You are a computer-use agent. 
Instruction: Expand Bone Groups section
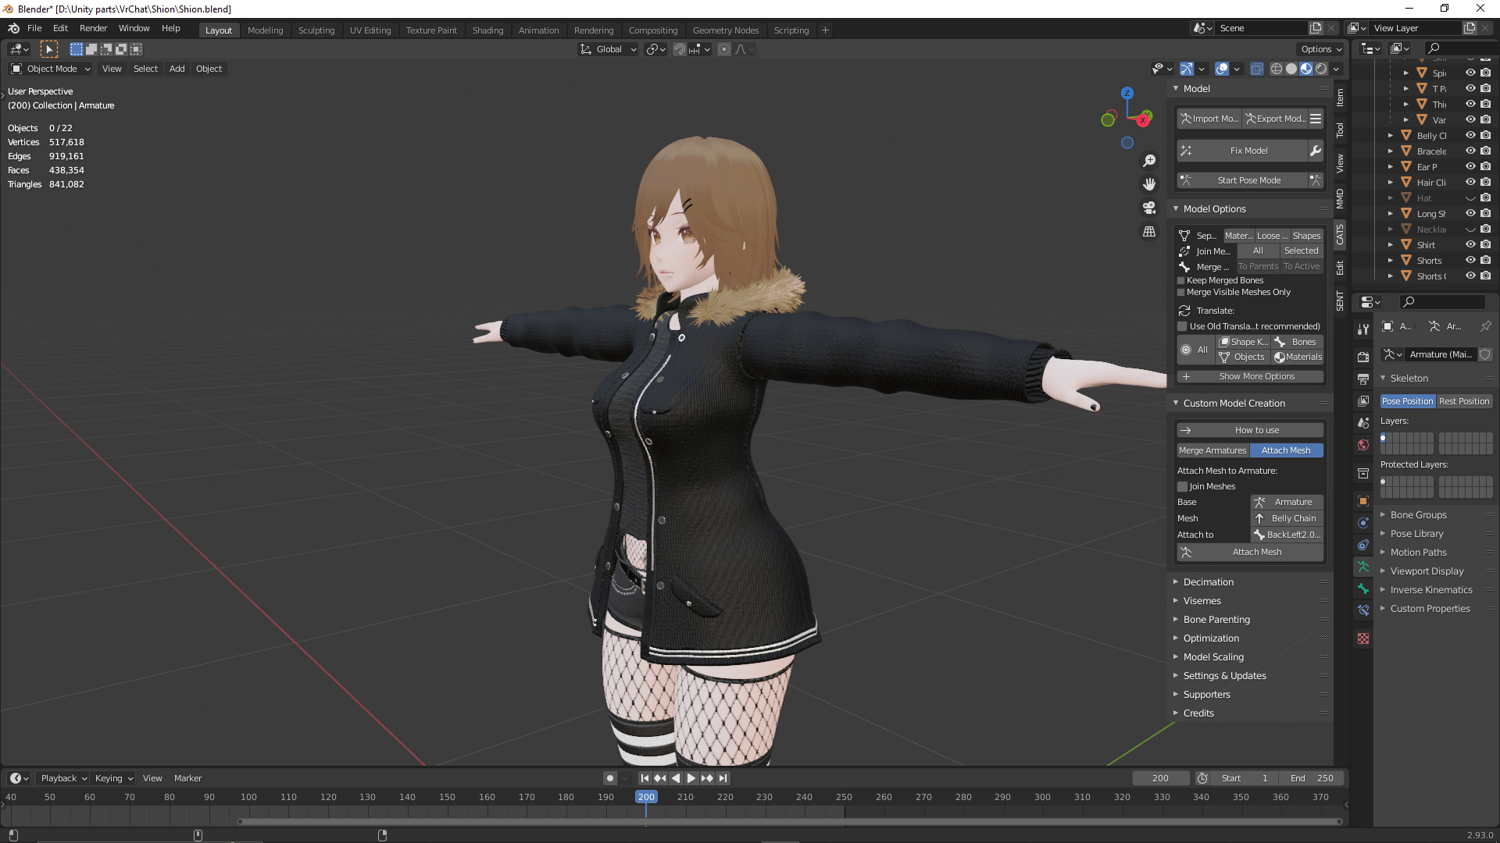pos(1418,515)
